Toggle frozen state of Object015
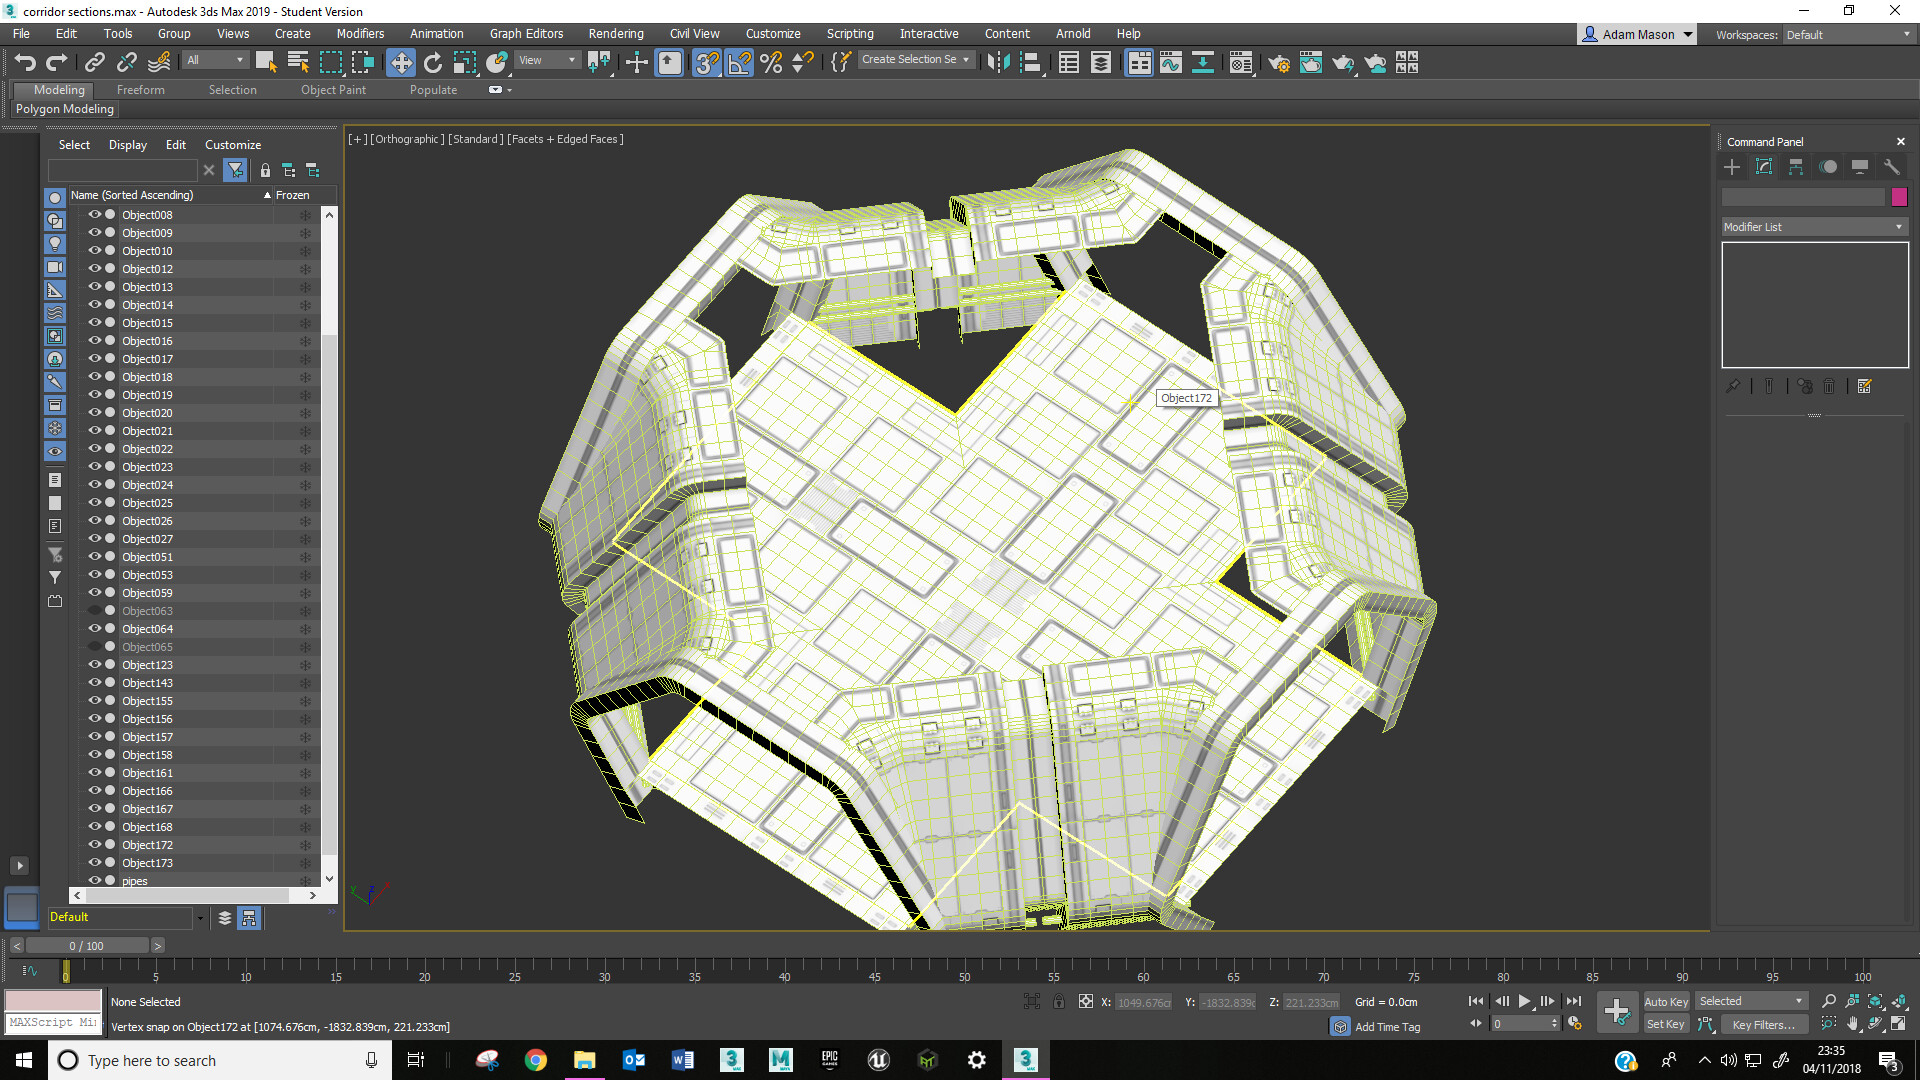This screenshot has height=1080, width=1920. point(305,323)
